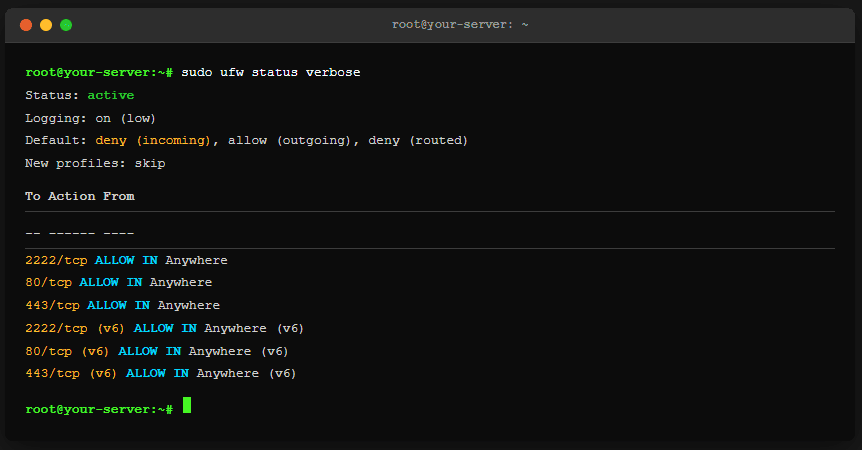Click the 'To Action From' table header
Viewport: 862px width, 450px height.
tap(80, 196)
